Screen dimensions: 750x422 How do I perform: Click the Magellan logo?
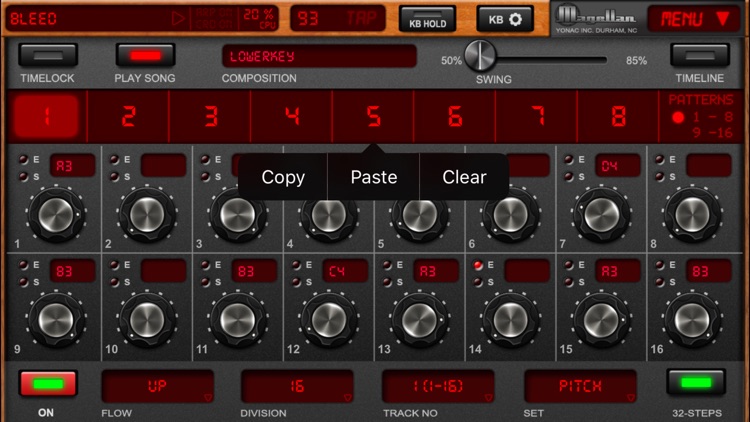[596, 19]
